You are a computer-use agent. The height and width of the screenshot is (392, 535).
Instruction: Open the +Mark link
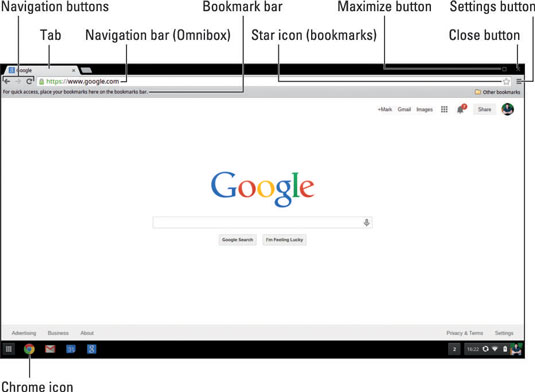(x=385, y=109)
